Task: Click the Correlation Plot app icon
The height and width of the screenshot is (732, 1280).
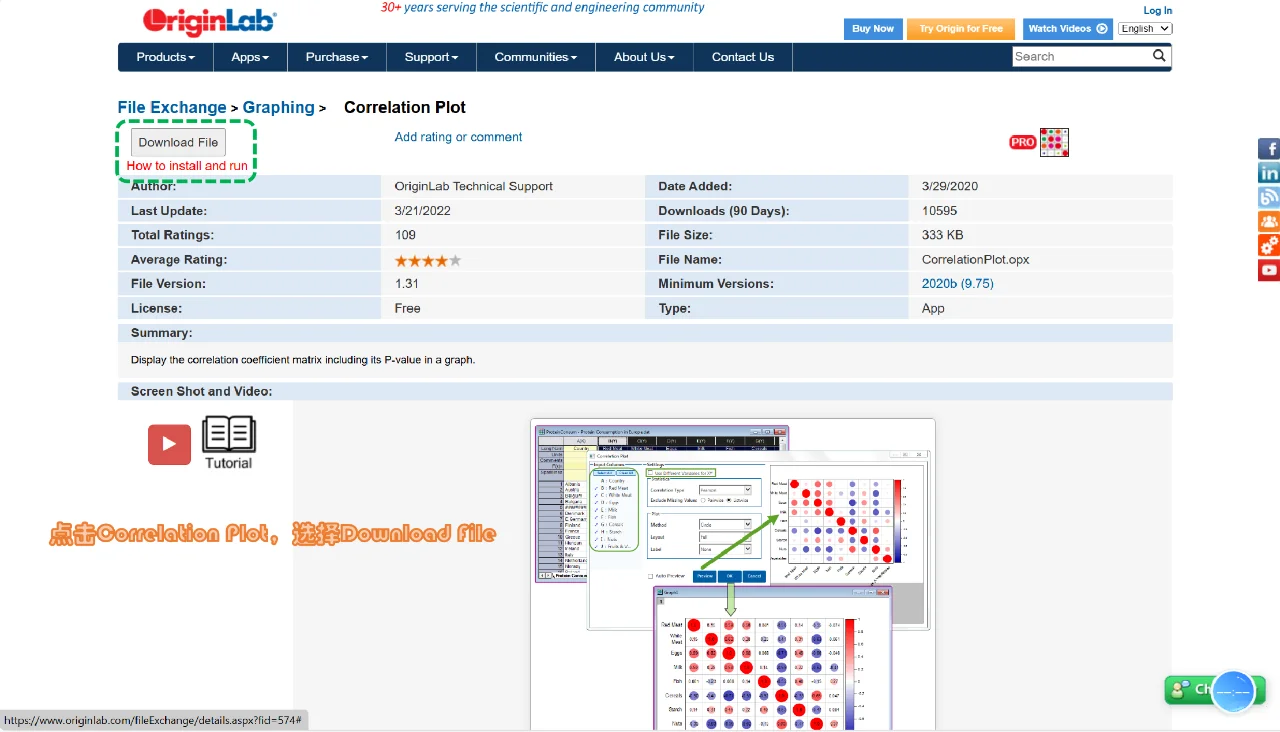Action: [1054, 142]
